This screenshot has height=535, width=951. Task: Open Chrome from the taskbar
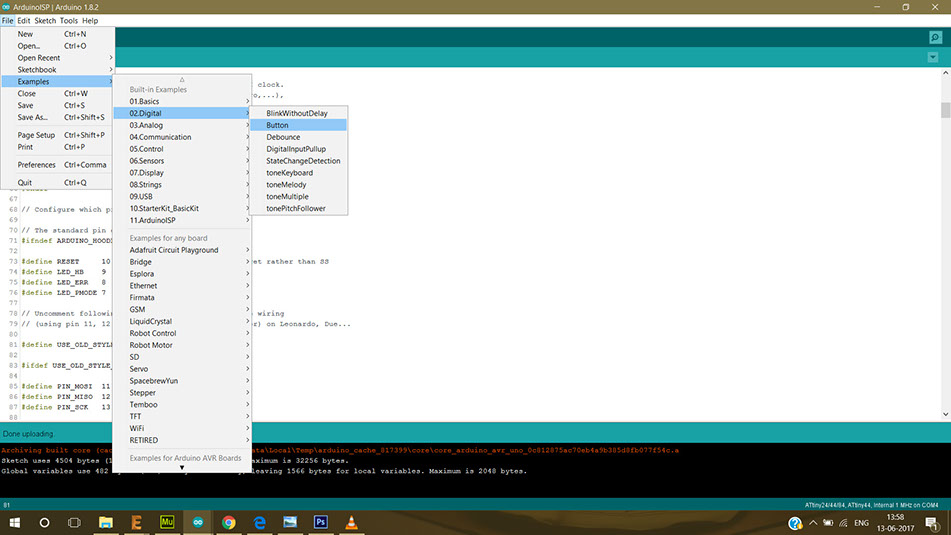(229, 522)
